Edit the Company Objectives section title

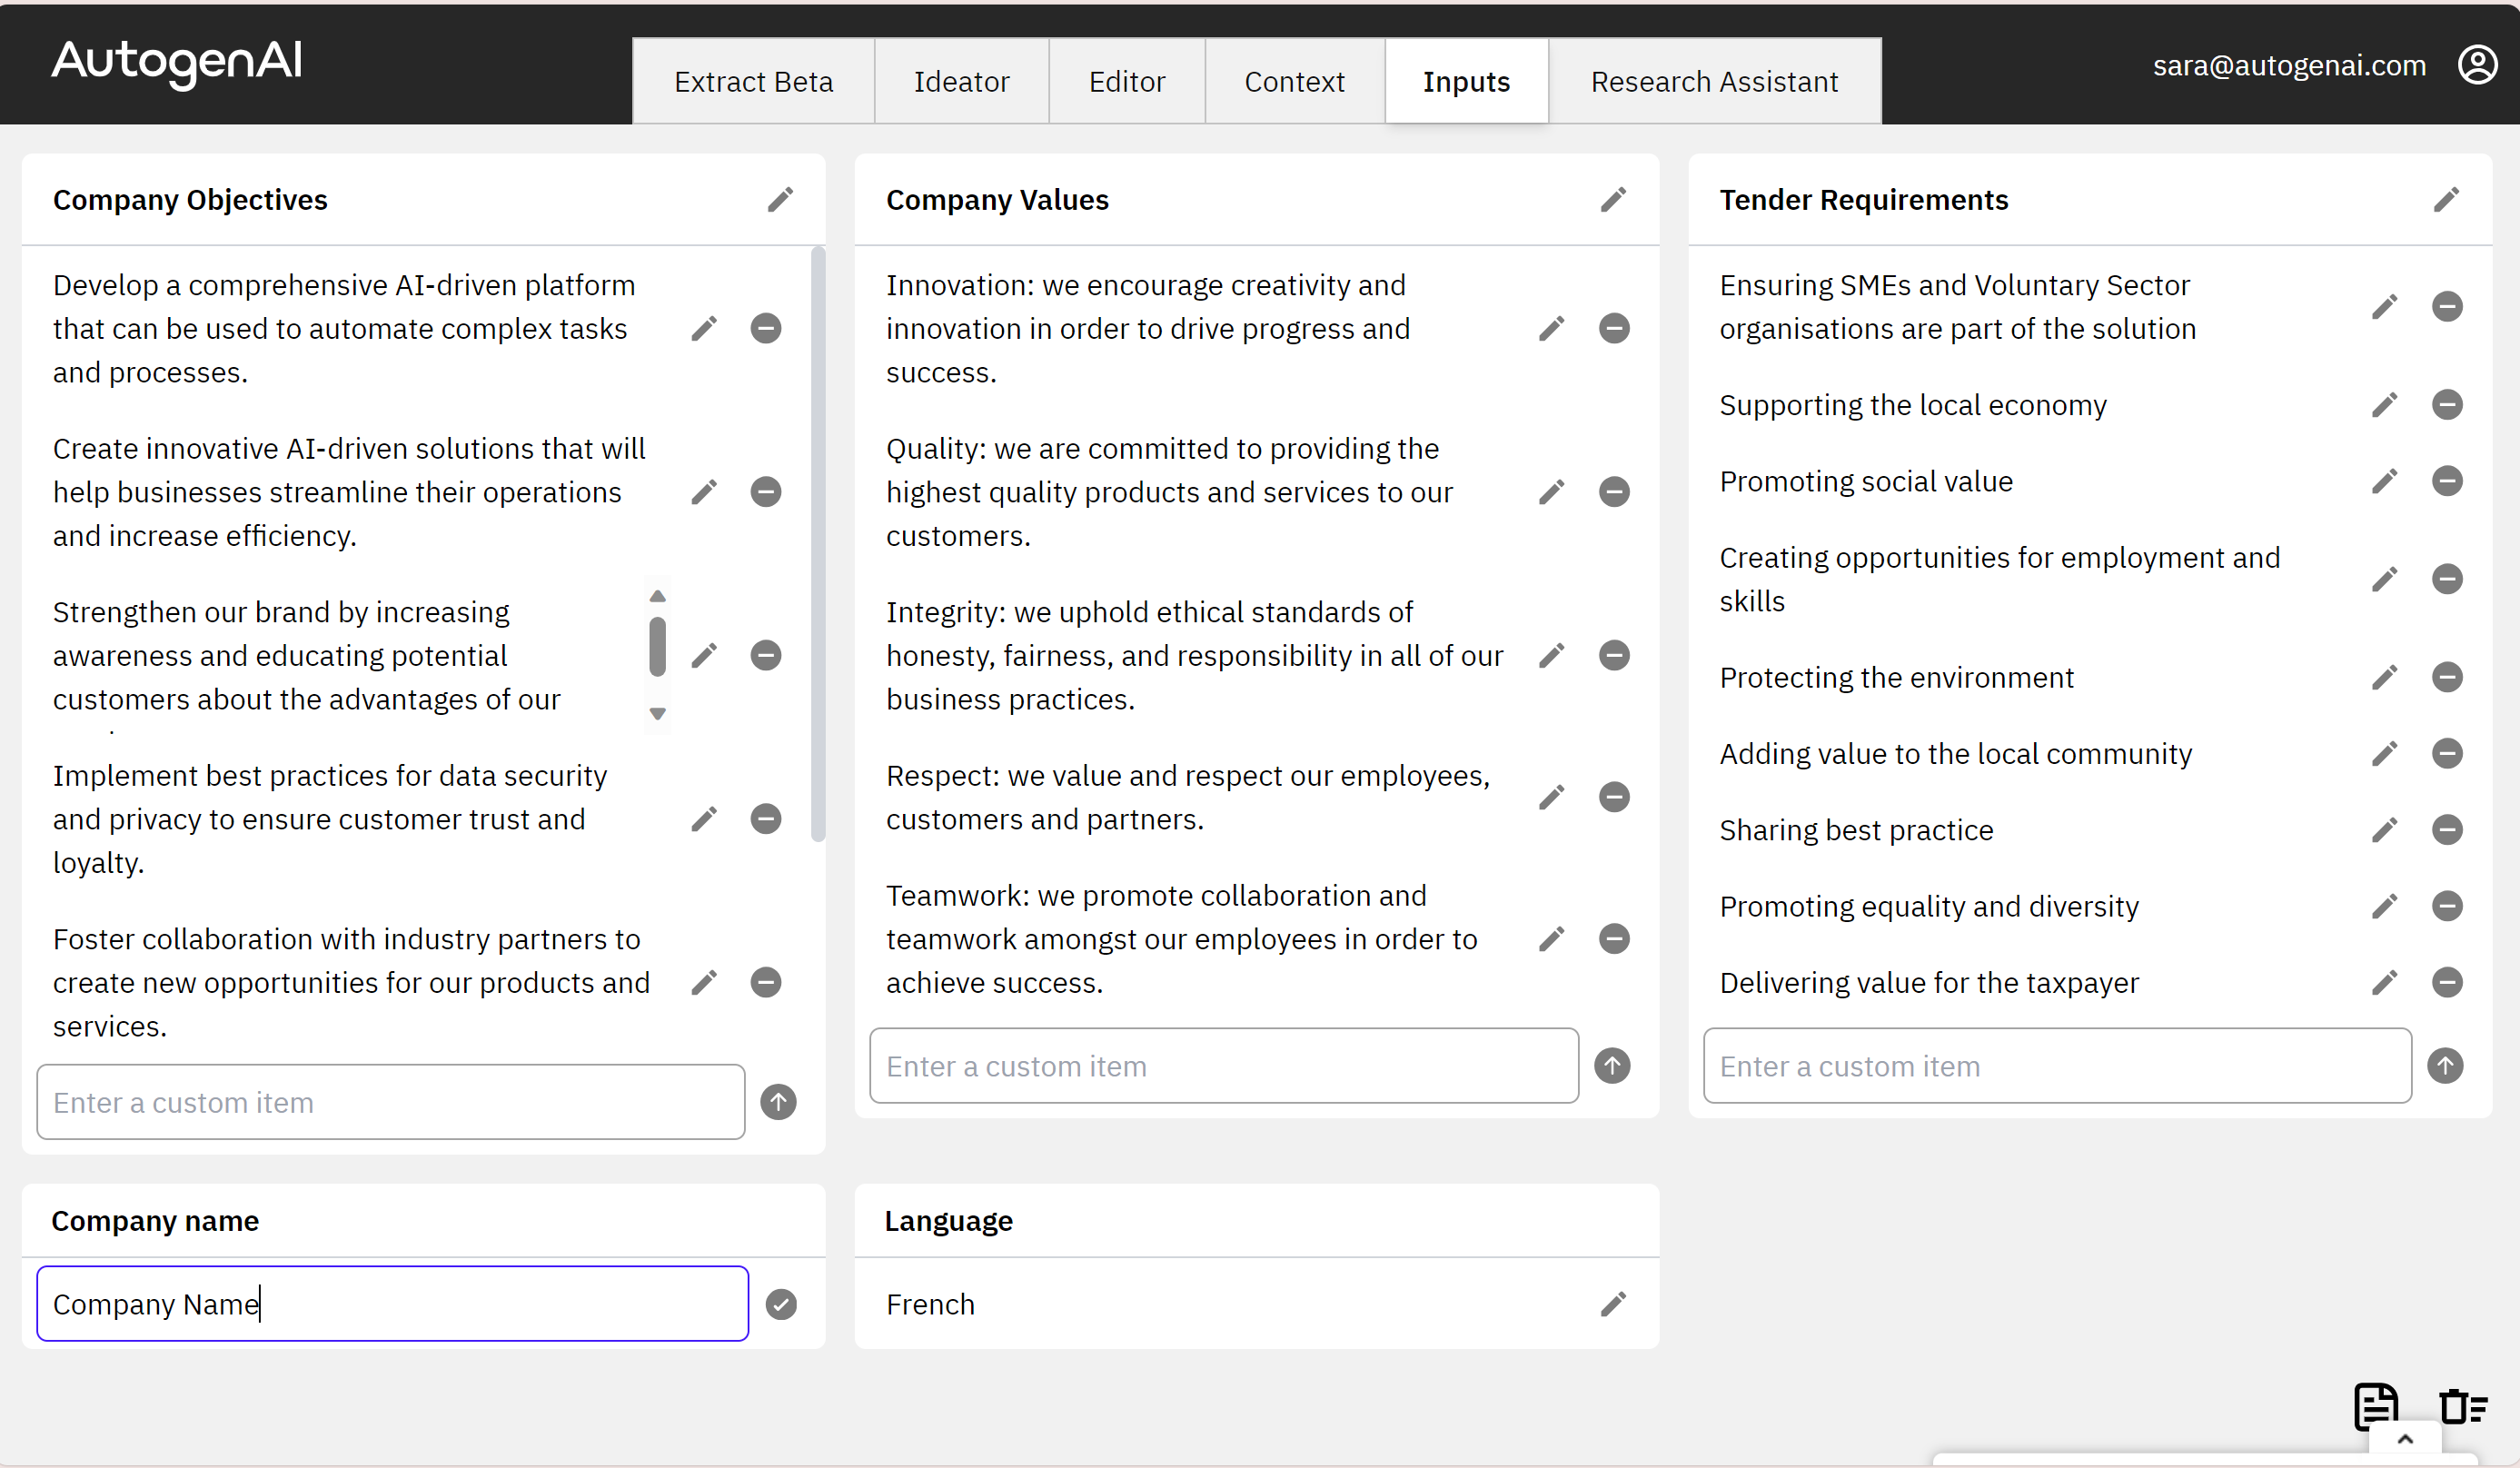pyautogui.click(x=780, y=199)
